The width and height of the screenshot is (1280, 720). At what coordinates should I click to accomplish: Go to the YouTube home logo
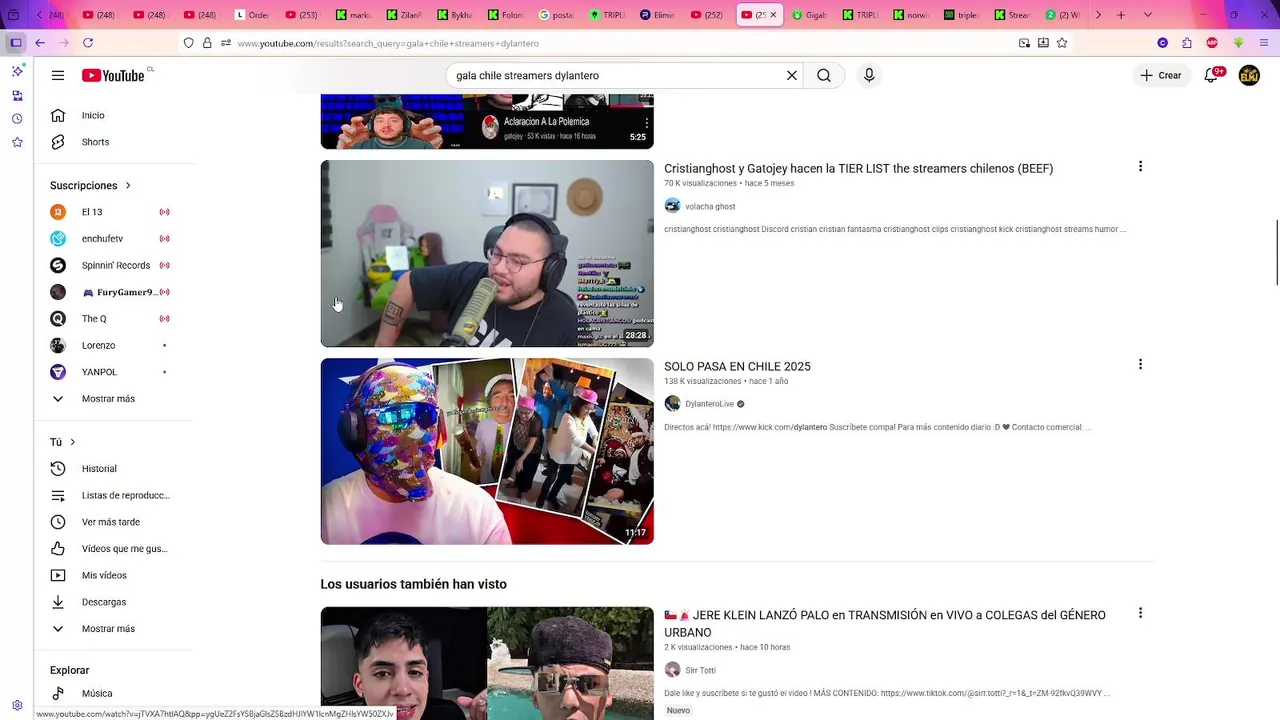[x=113, y=75]
